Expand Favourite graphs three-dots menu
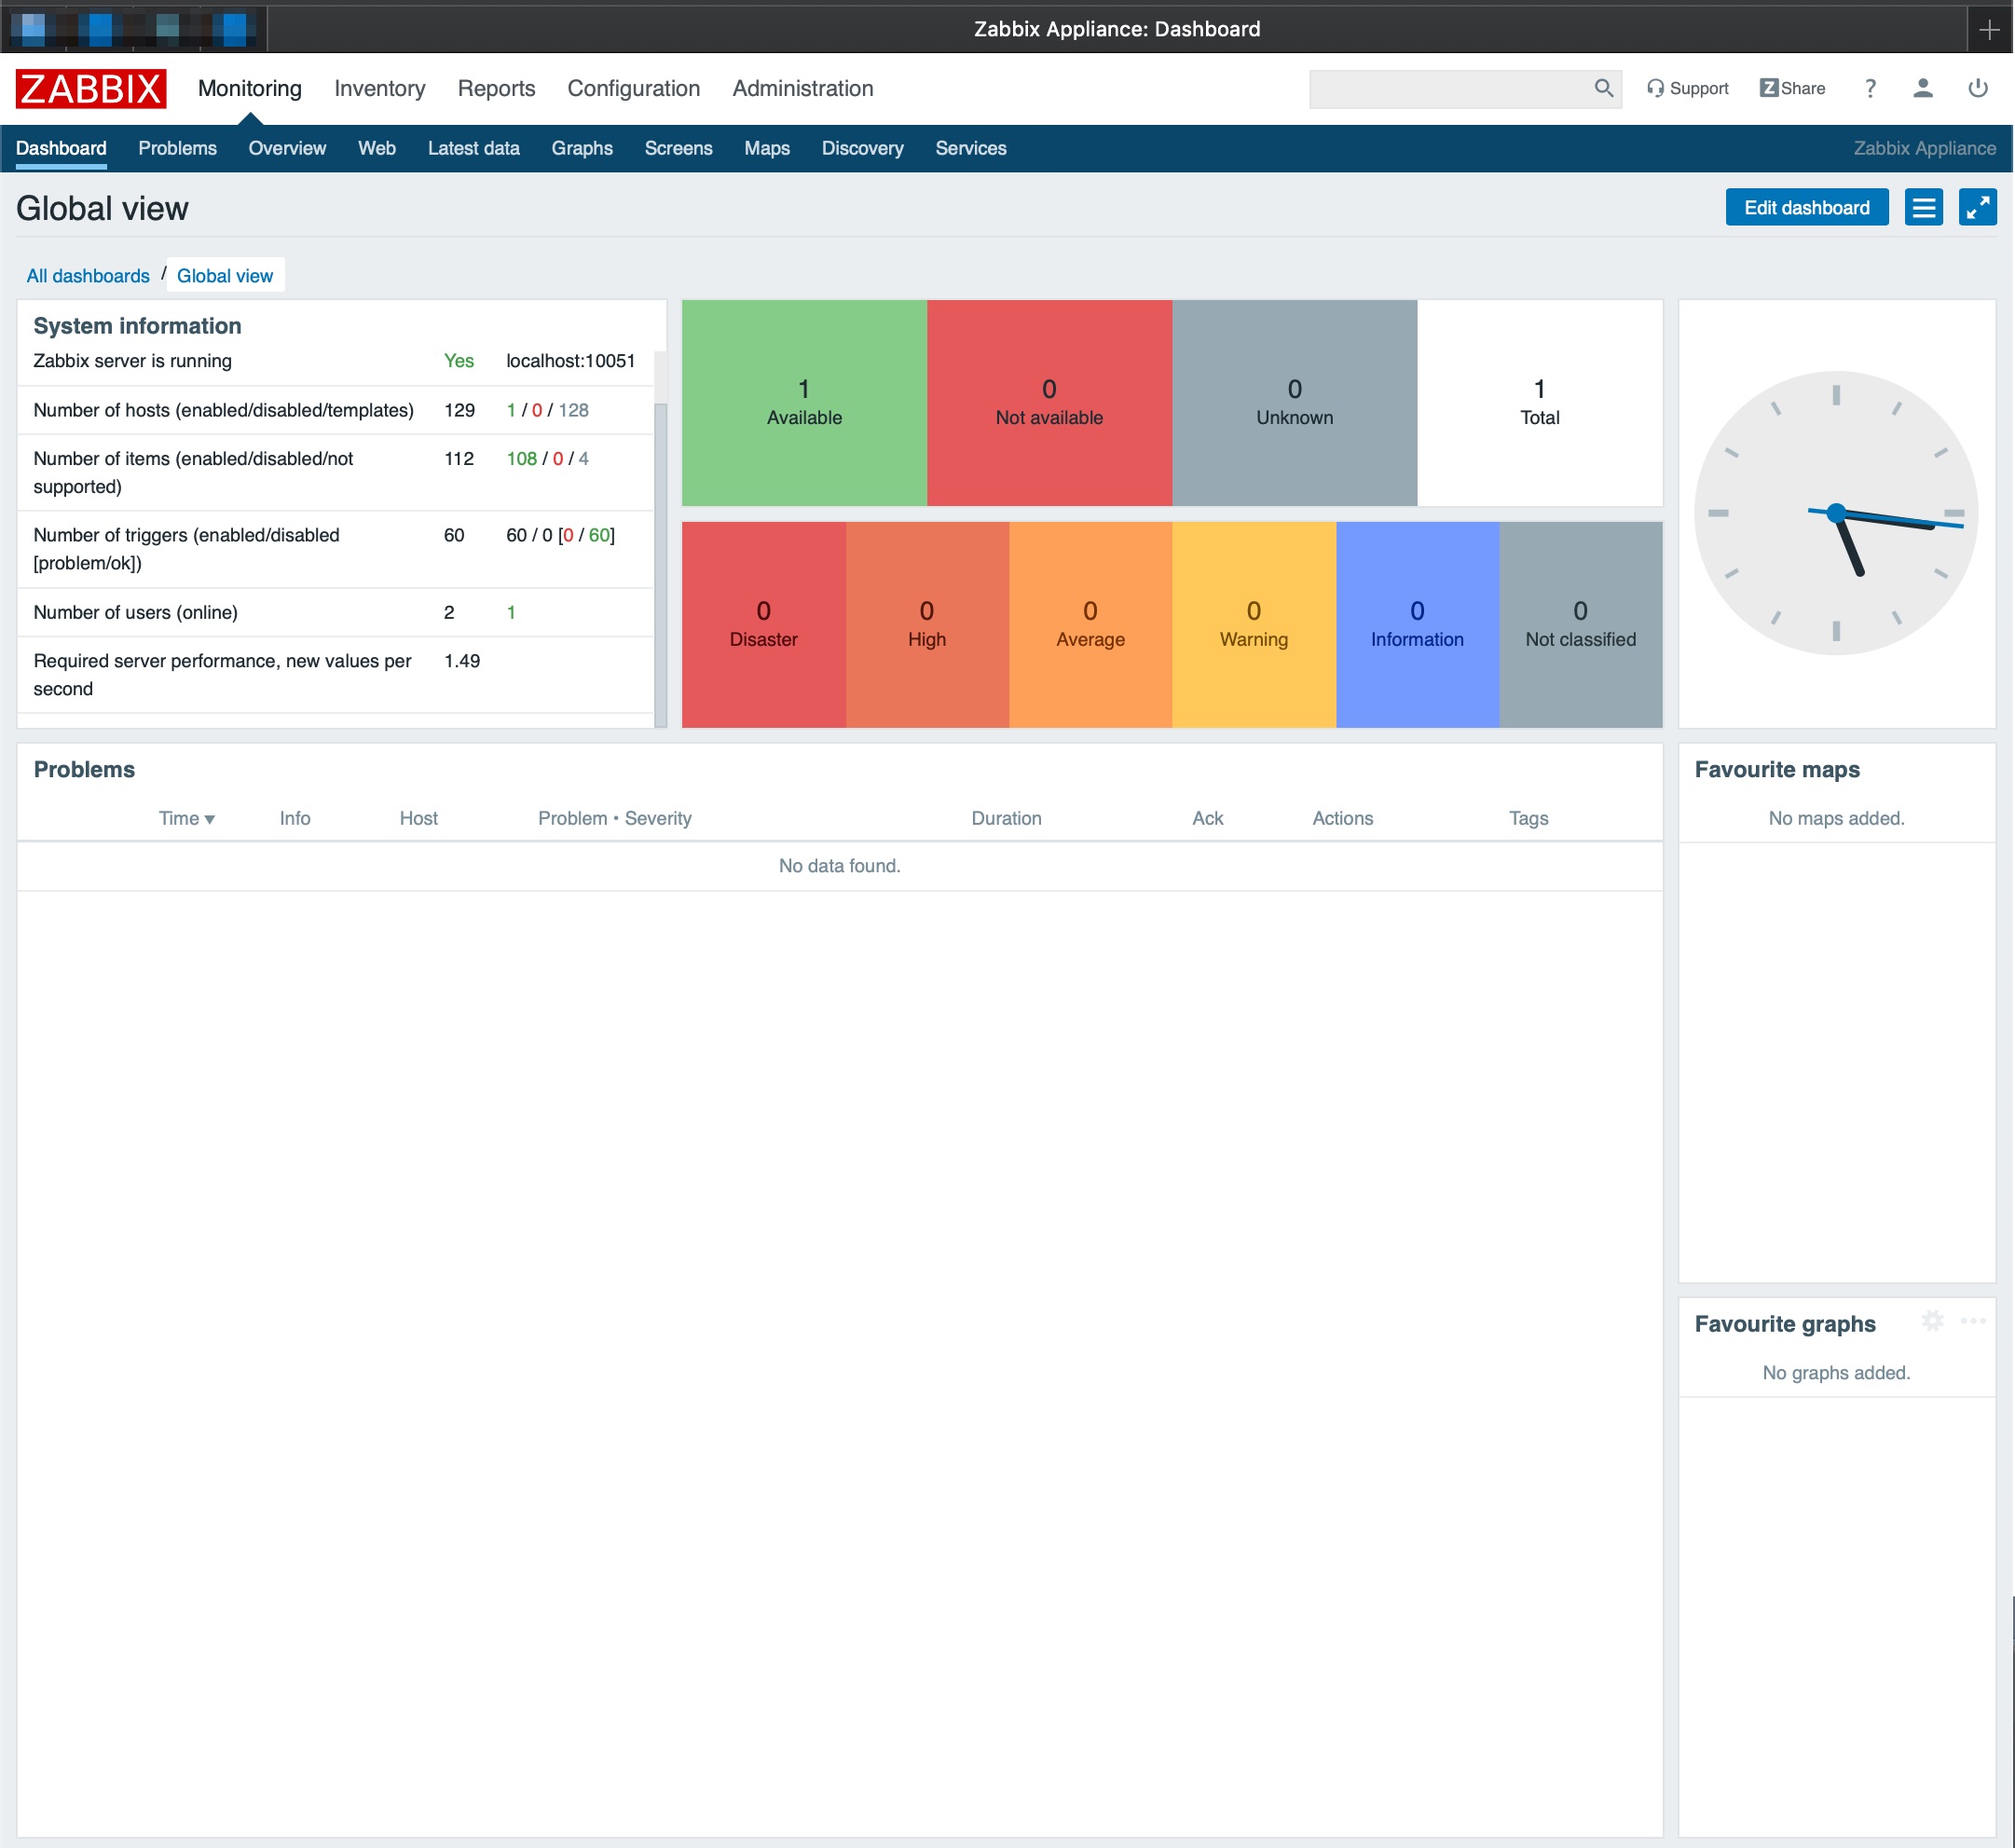 [1973, 1321]
